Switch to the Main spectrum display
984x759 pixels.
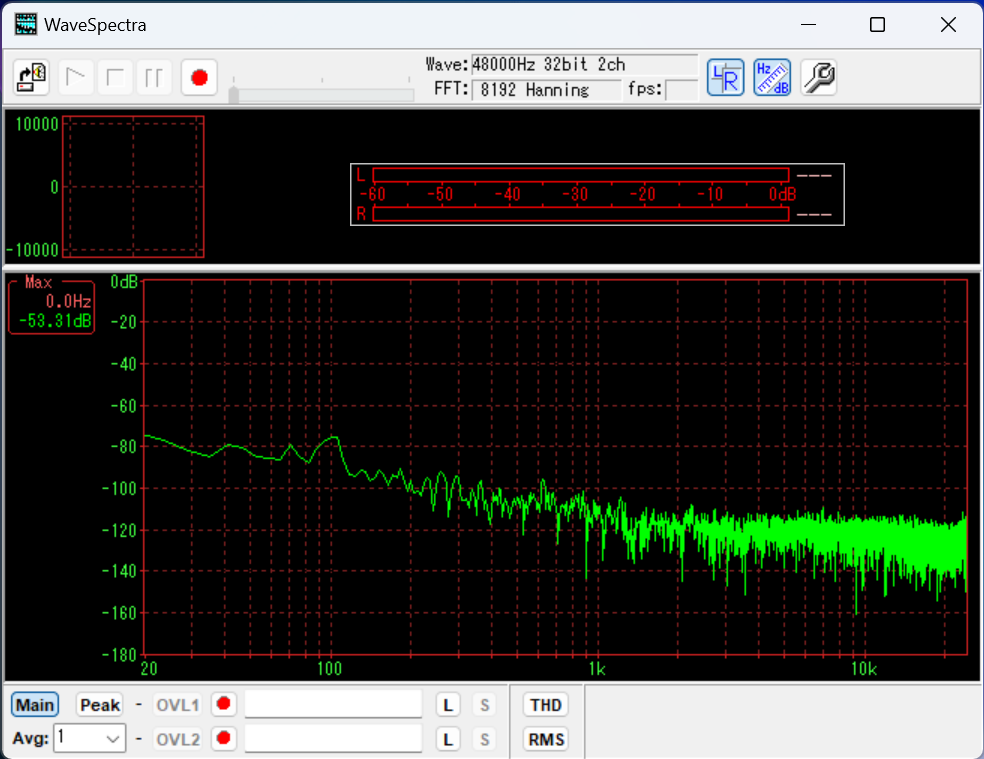pos(35,705)
